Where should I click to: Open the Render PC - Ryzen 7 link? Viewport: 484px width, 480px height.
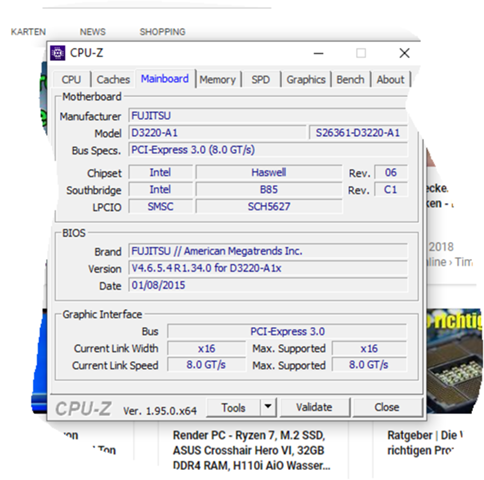(252, 450)
